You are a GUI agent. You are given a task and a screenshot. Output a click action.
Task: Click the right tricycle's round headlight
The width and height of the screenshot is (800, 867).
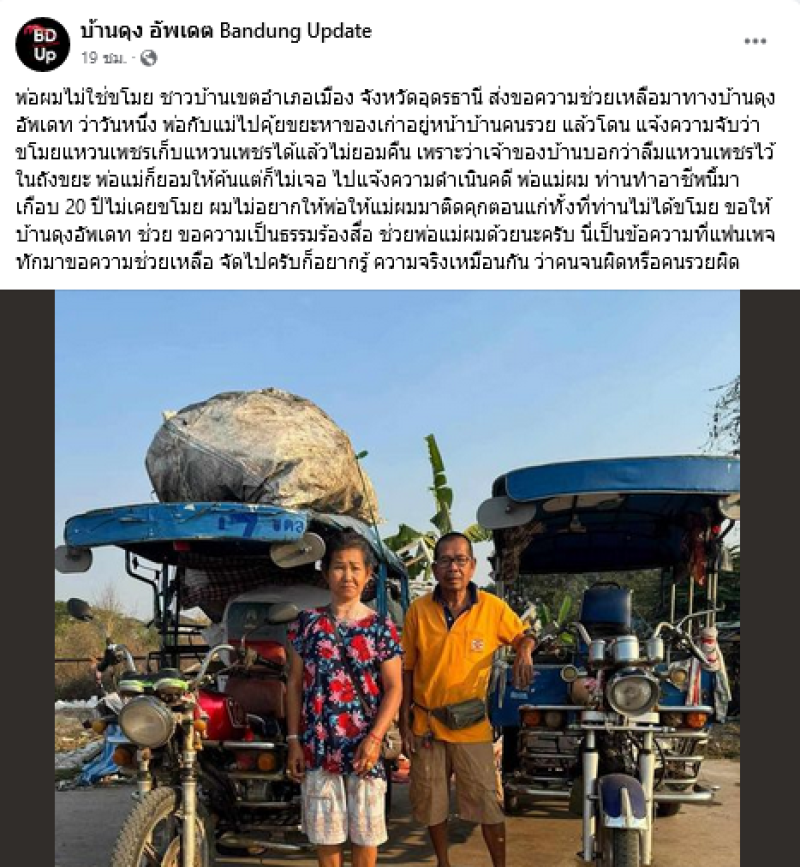(x=632, y=693)
